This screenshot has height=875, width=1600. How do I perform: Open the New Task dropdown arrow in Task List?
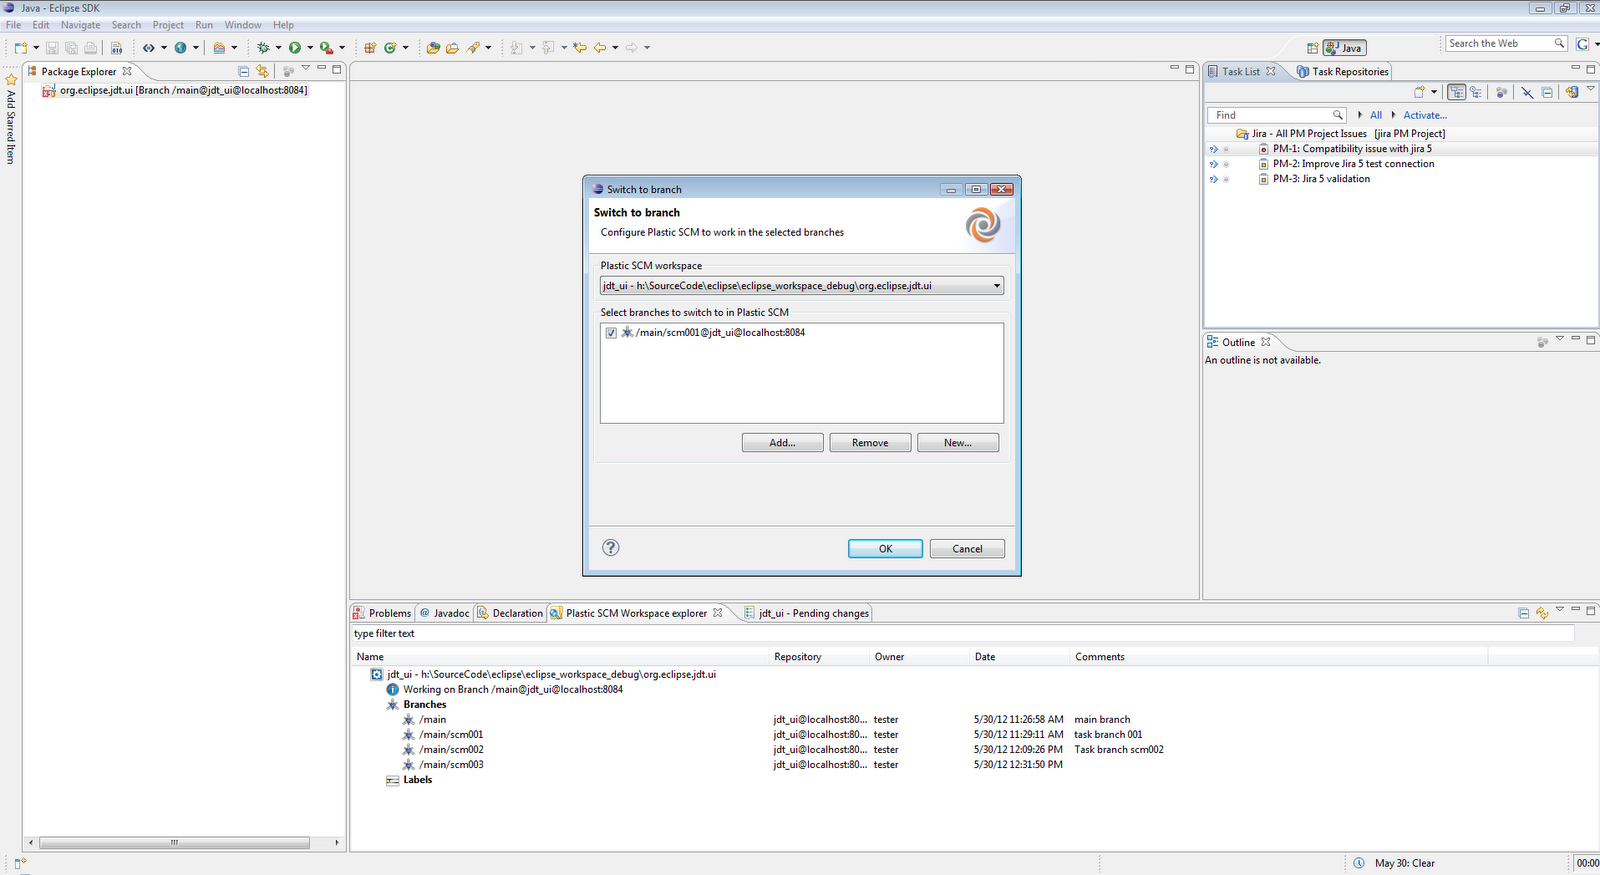[1434, 92]
